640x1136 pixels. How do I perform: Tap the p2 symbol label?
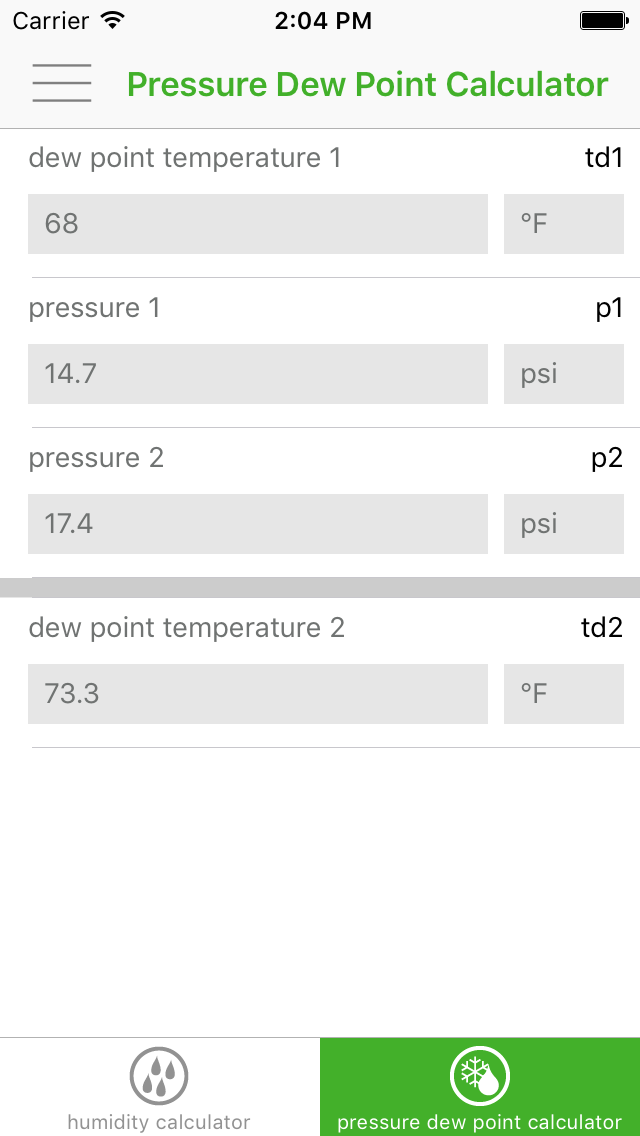point(607,458)
